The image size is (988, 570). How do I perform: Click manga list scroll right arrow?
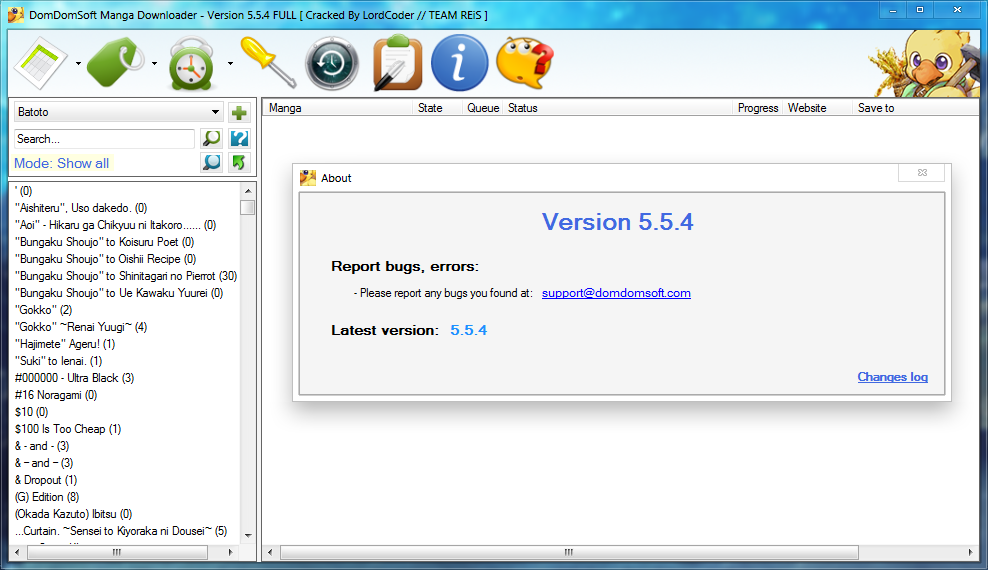coord(231,552)
